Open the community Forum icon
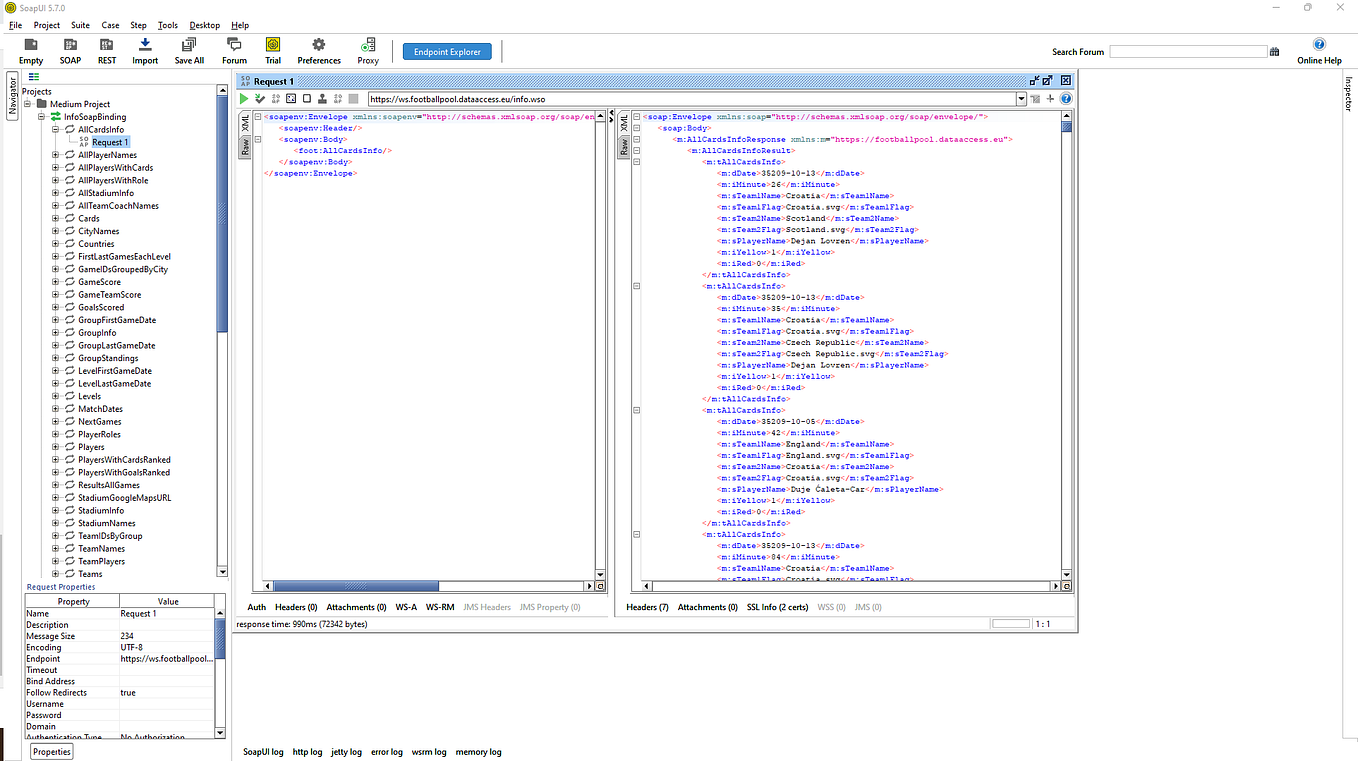Image resolution: width=1358 pixels, height=761 pixels. (x=233, y=46)
